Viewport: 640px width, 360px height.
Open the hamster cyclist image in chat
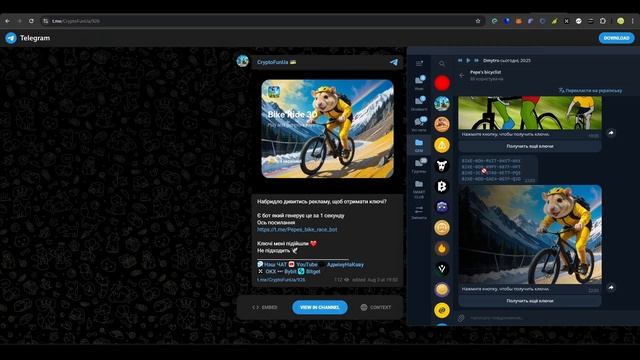530,235
